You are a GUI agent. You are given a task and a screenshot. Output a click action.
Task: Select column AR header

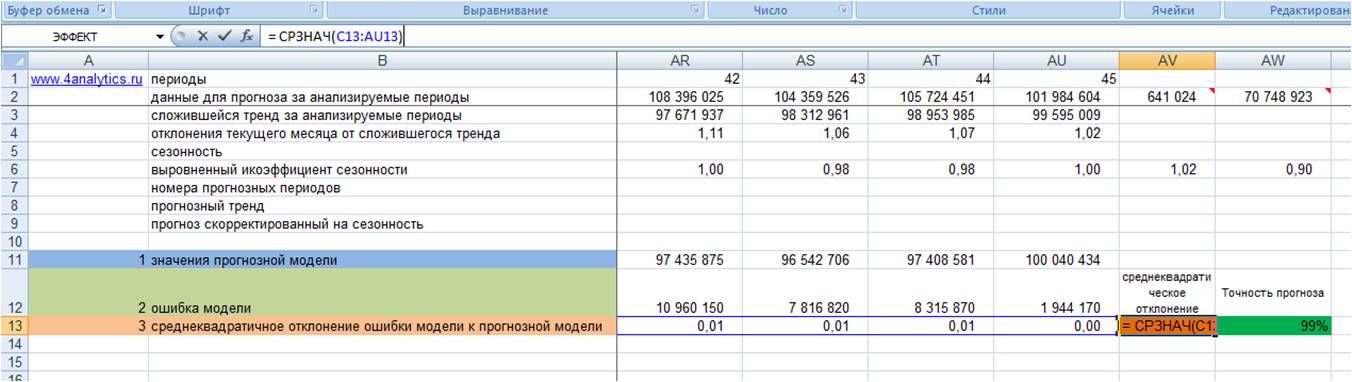pos(680,61)
